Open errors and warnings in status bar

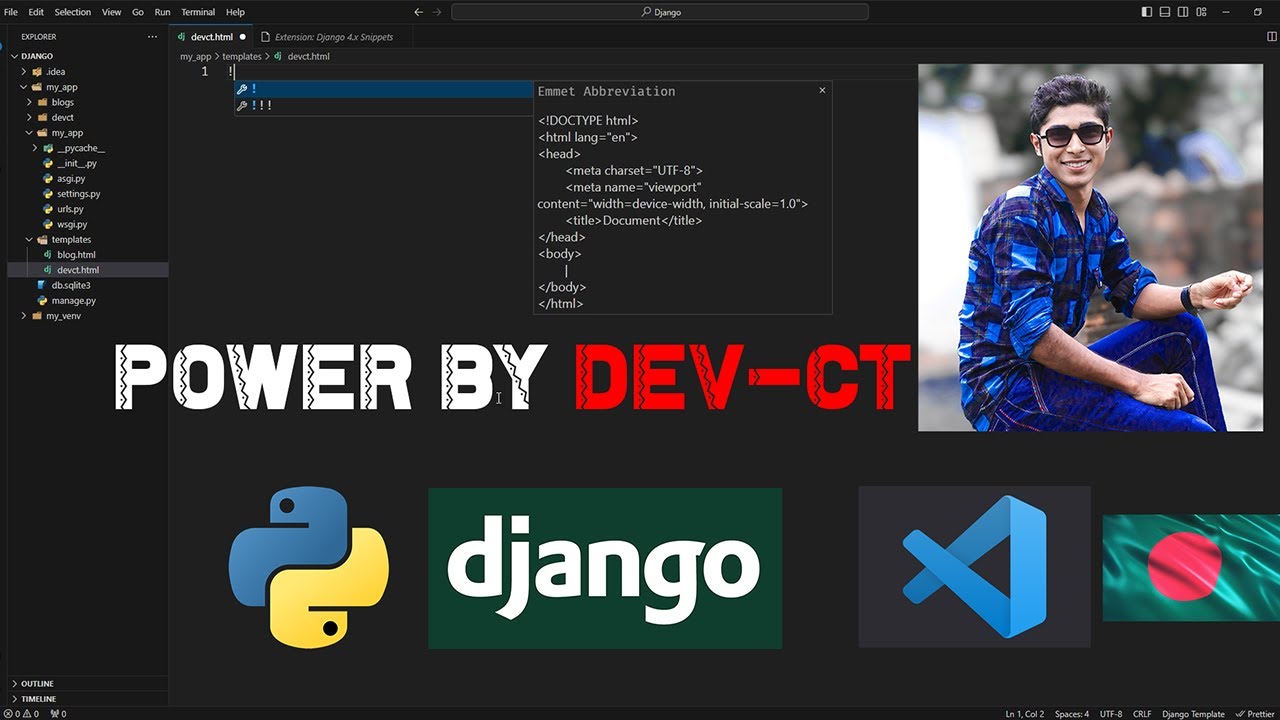(21, 714)
